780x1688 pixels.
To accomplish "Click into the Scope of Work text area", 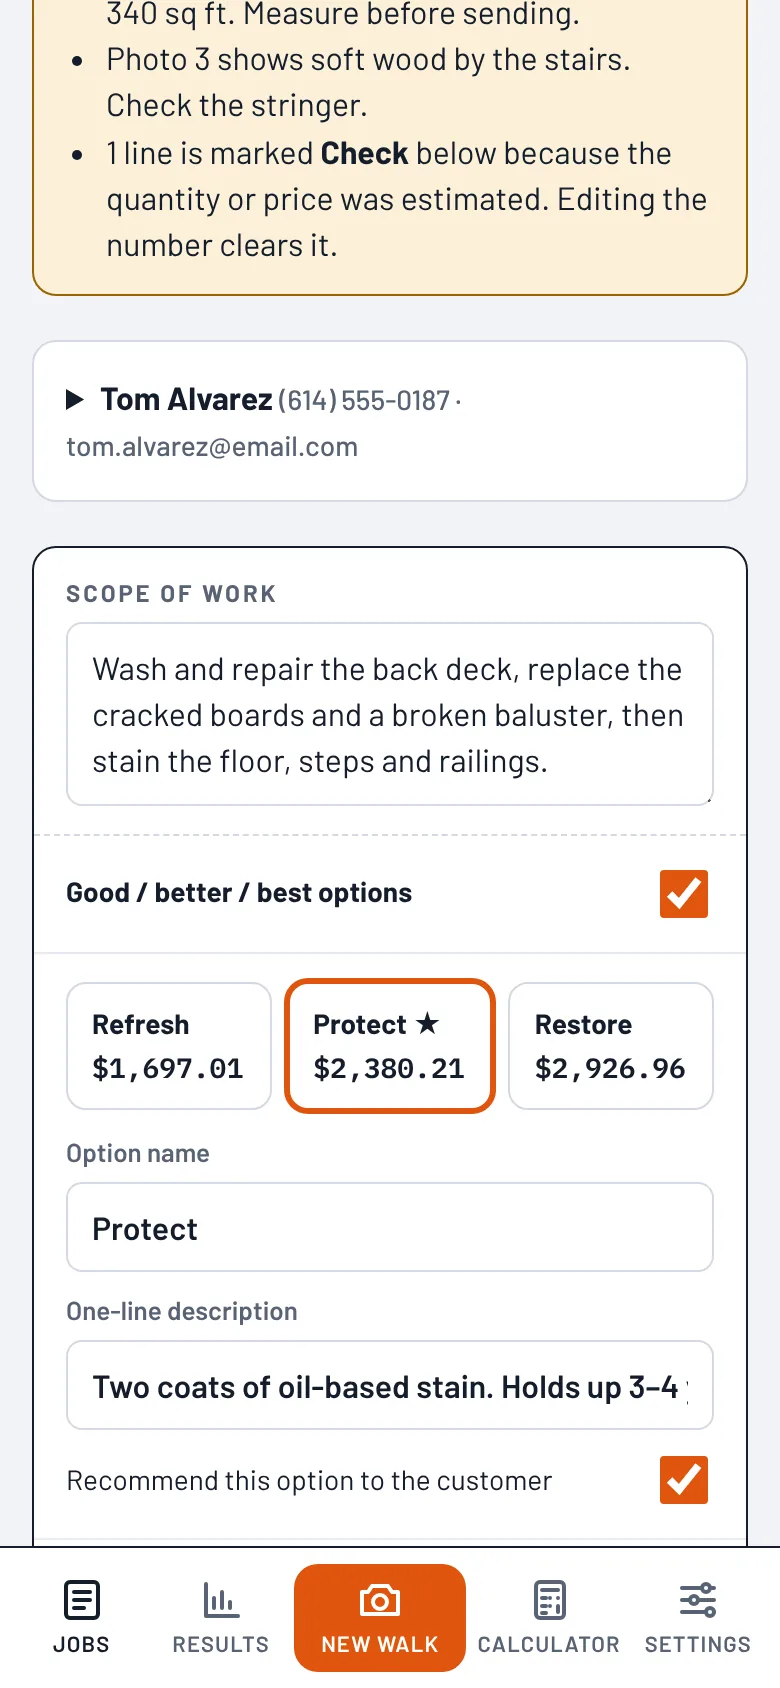I will (x=390, y=714).
